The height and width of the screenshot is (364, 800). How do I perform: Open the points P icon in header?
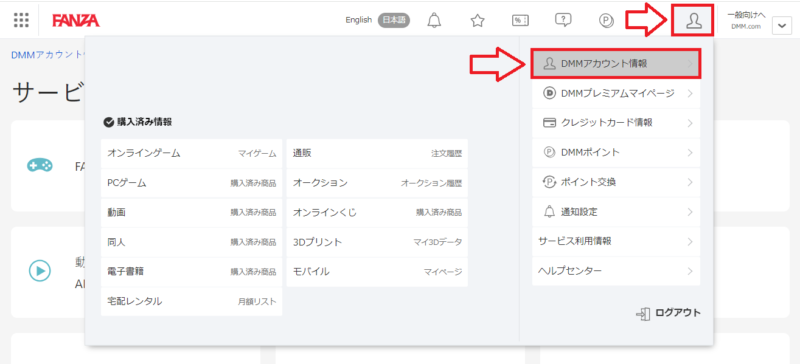pos(606,21)
